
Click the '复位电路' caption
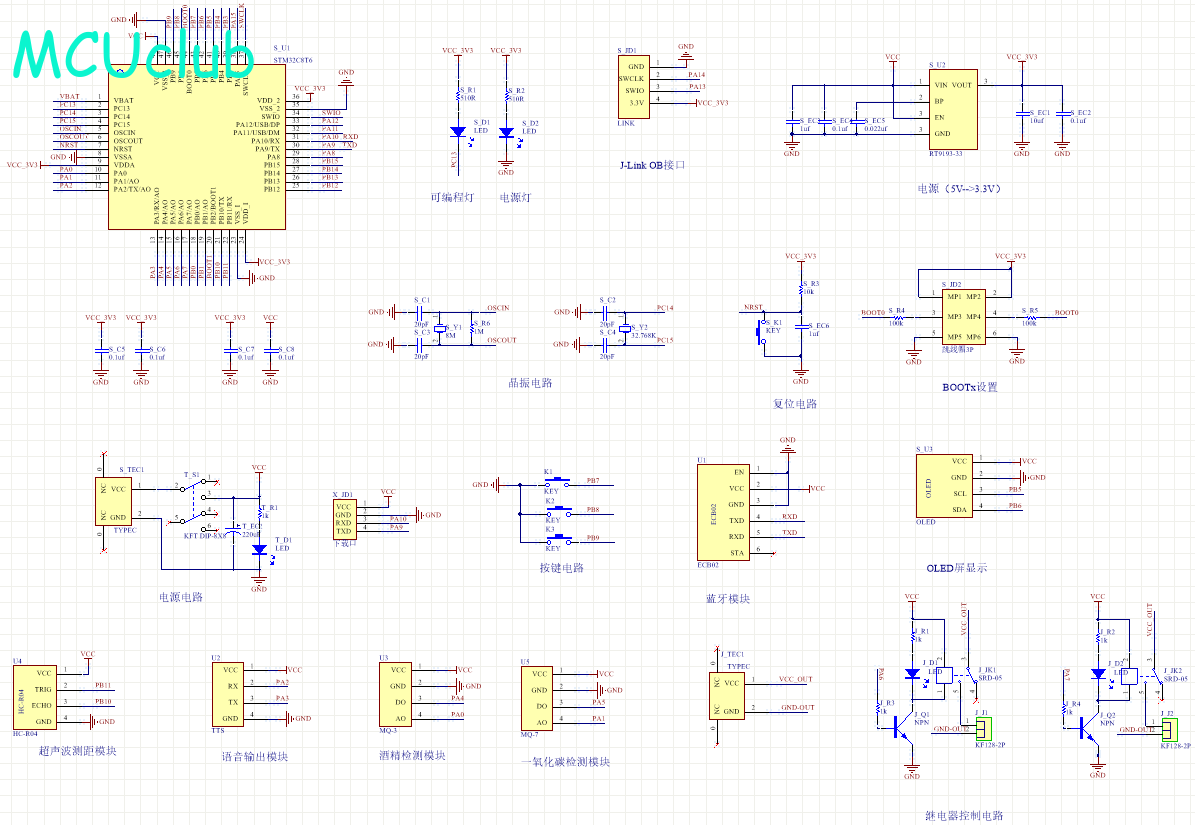pos(795,404)
